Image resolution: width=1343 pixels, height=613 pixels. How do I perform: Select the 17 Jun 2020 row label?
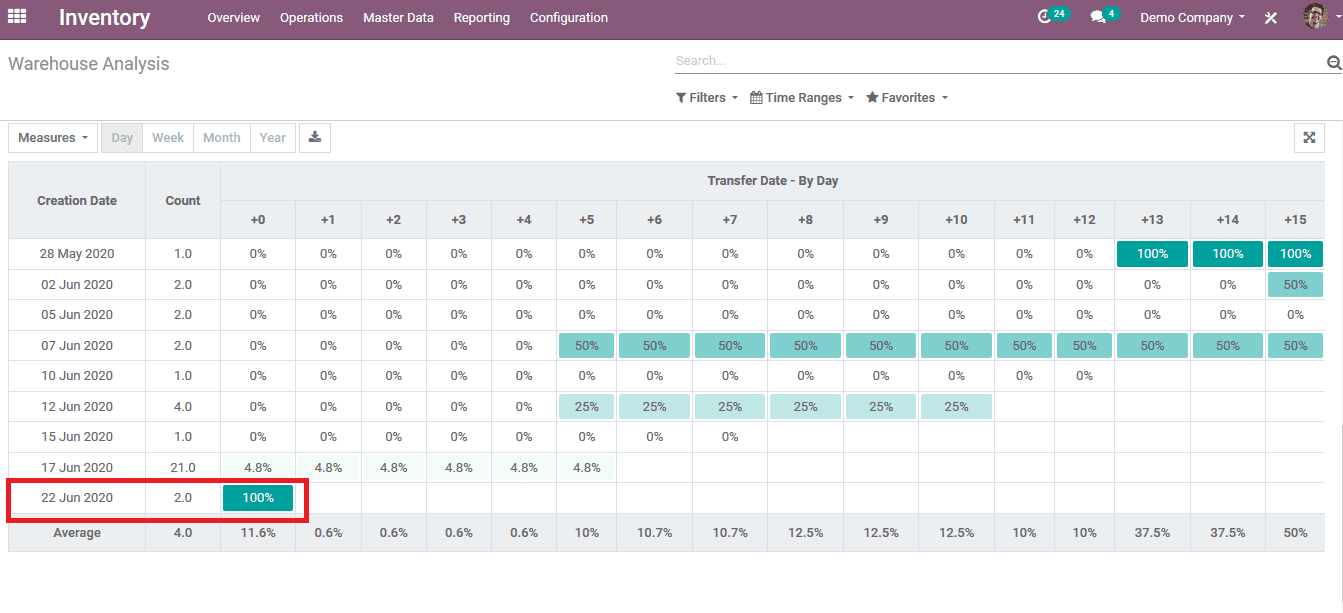[x=77, y=468]
